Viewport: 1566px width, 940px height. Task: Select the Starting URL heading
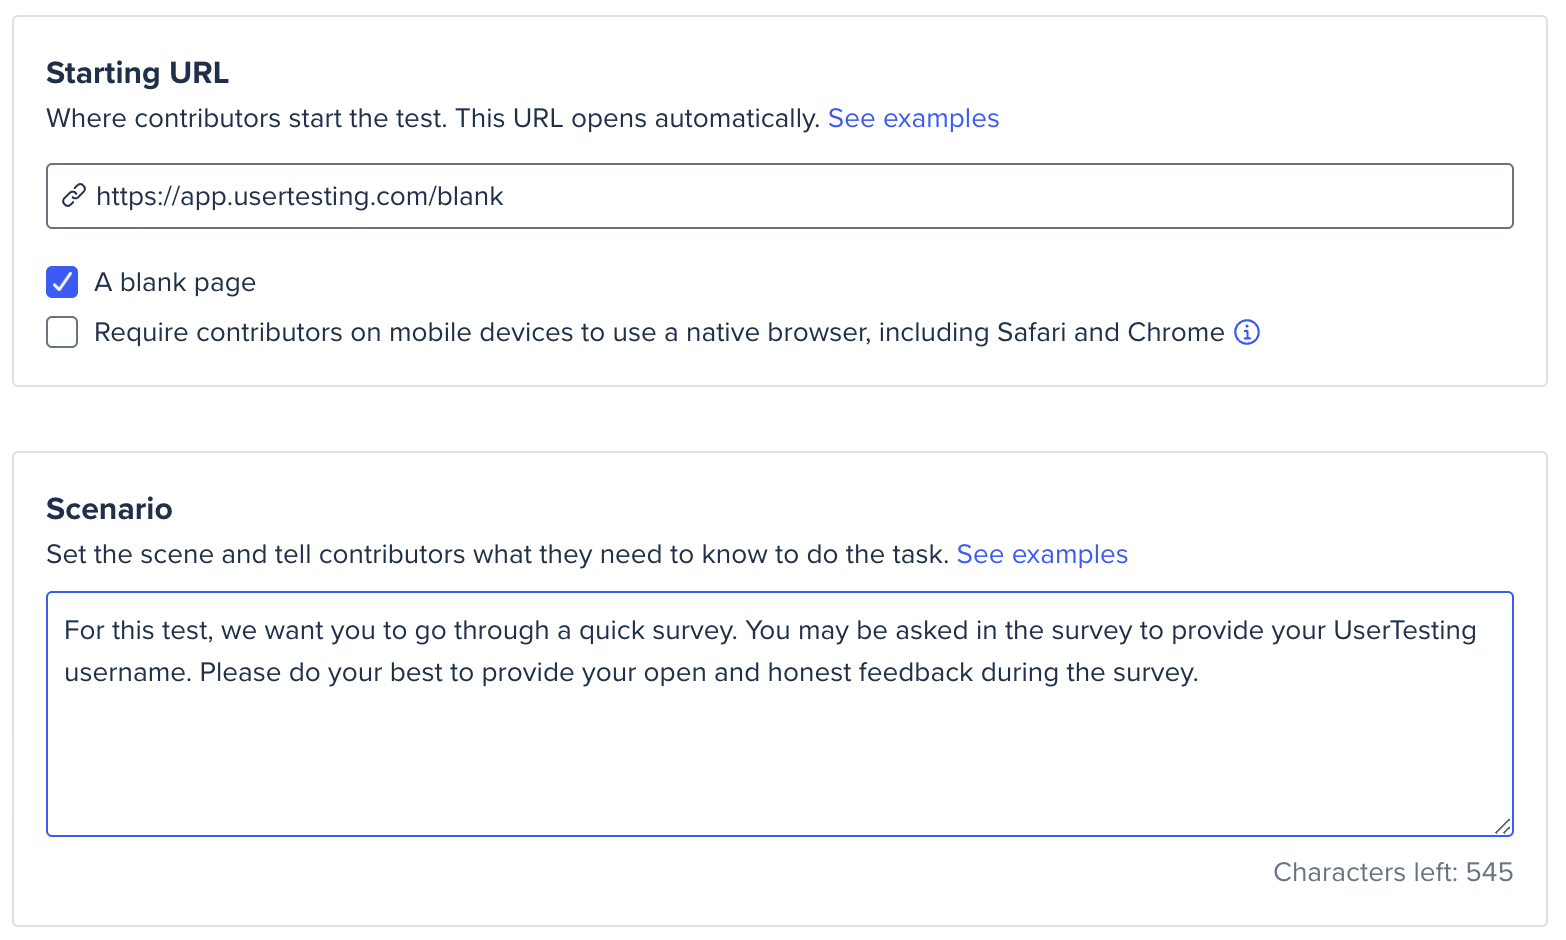138,73
